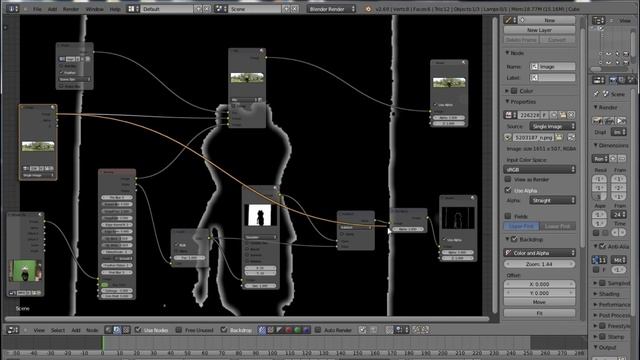Enable the Auto Render checkbox

pyautogui.click(x=318, y=329)
